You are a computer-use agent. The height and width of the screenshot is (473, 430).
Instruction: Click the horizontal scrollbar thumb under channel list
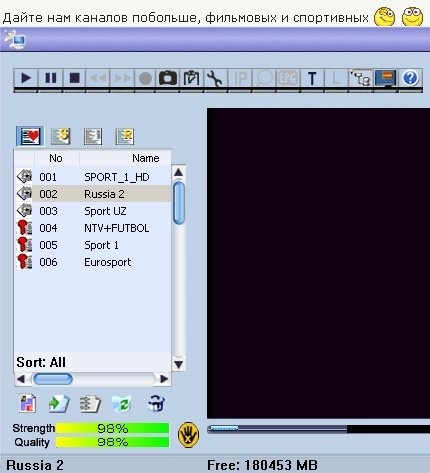click(x=53, y=379)
